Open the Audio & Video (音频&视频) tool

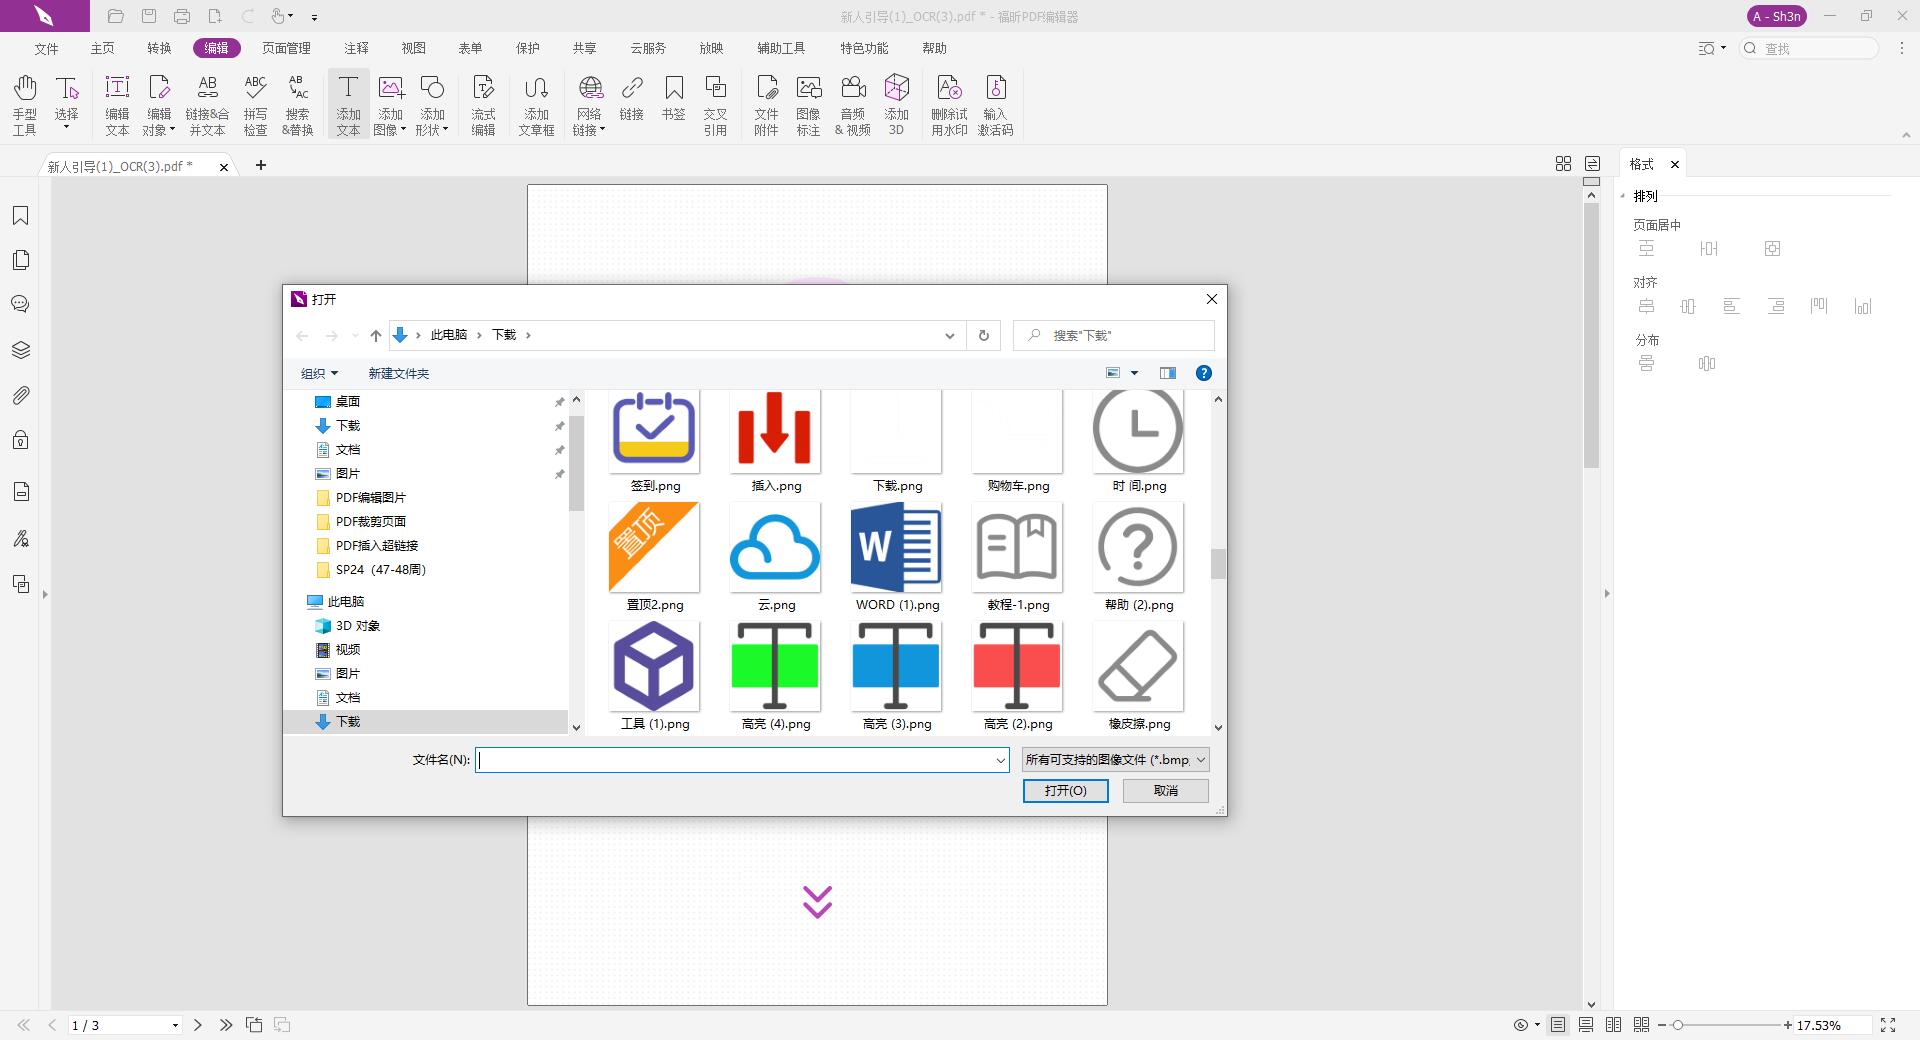click(x=852, y=103)
